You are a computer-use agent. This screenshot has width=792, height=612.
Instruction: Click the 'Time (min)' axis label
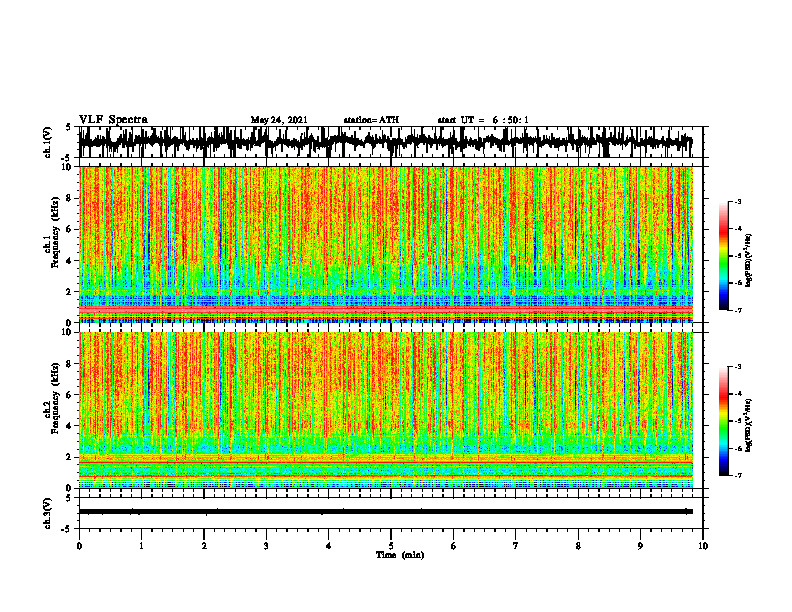point(400,555)
